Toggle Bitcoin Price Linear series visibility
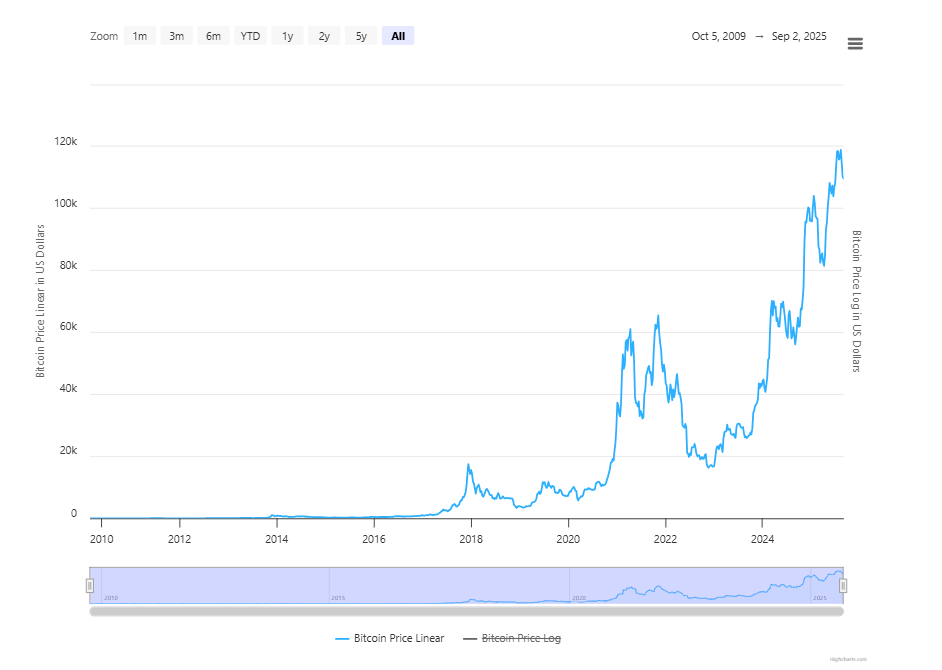 pos(399,638)
